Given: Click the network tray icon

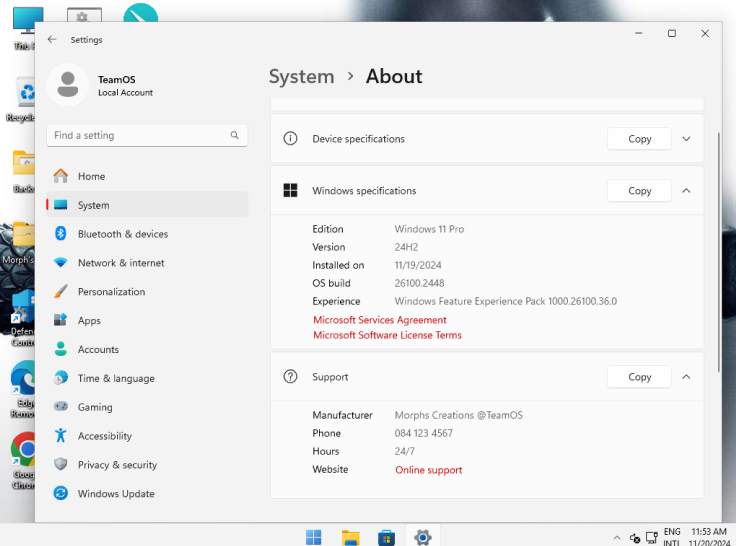Looking at the screenshot, I should point(652,538).
